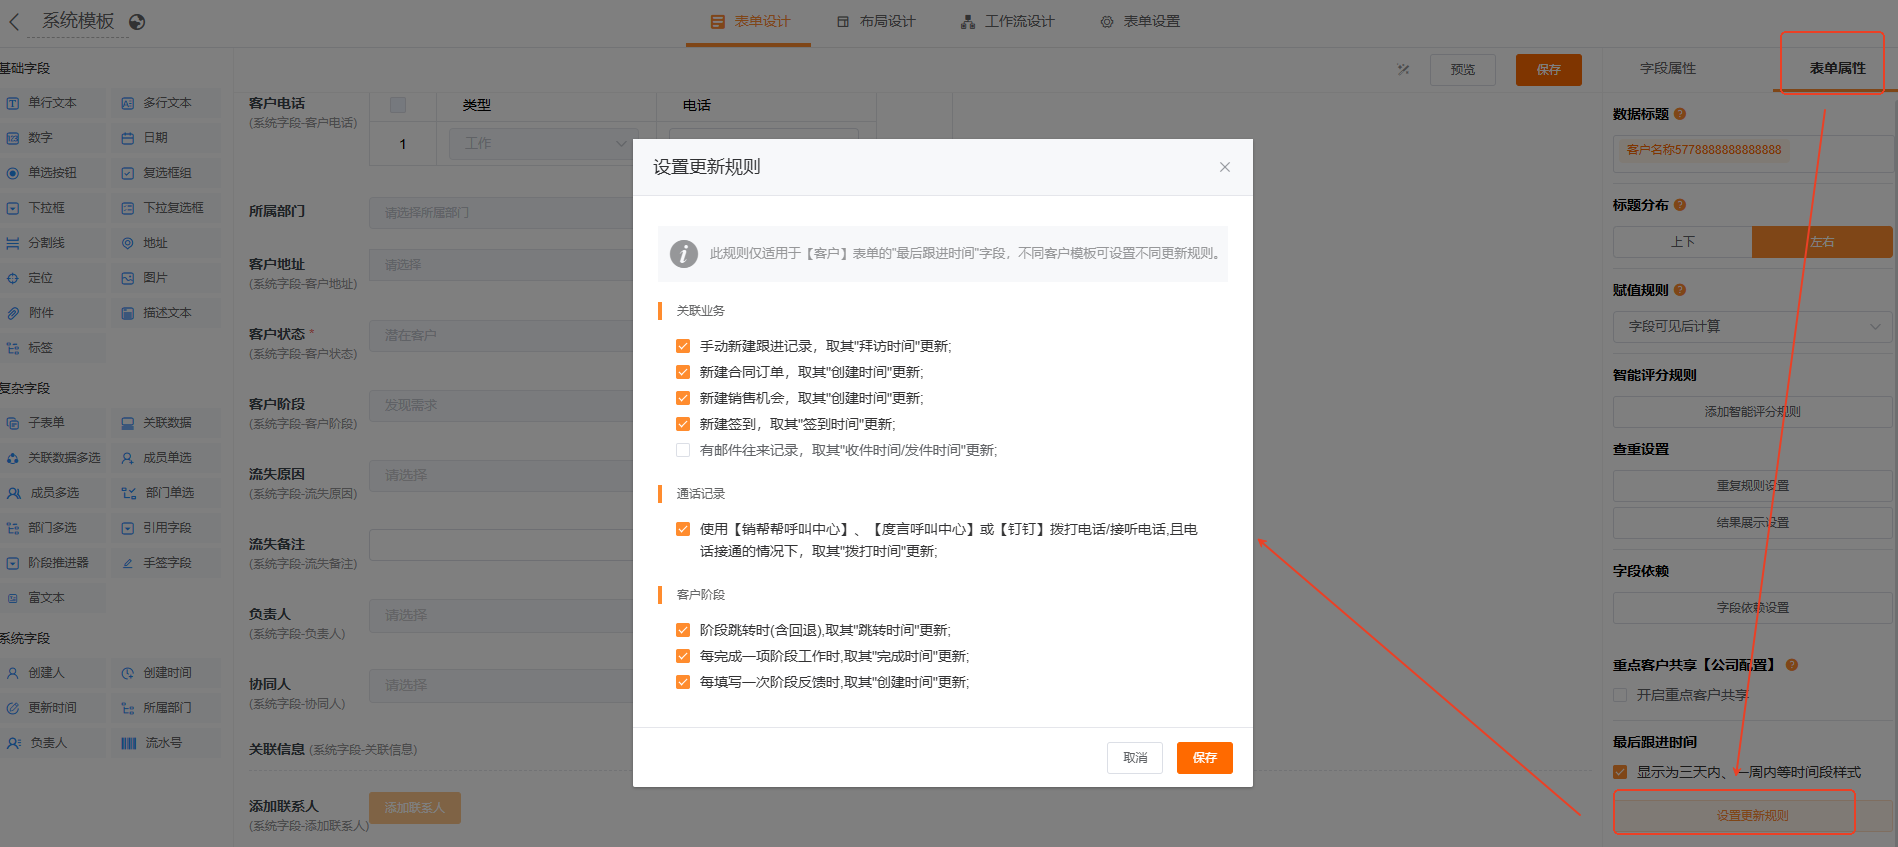Open the 字段属性 tab
Image resolution: width=1898 pixels, height=847 pixels.
click(1667, 68)
